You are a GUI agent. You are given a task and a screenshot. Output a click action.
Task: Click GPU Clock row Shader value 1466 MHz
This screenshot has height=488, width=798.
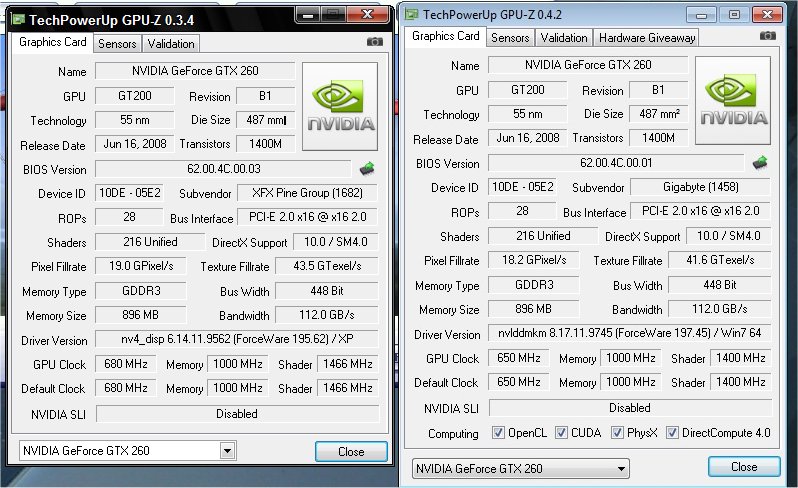348,364
